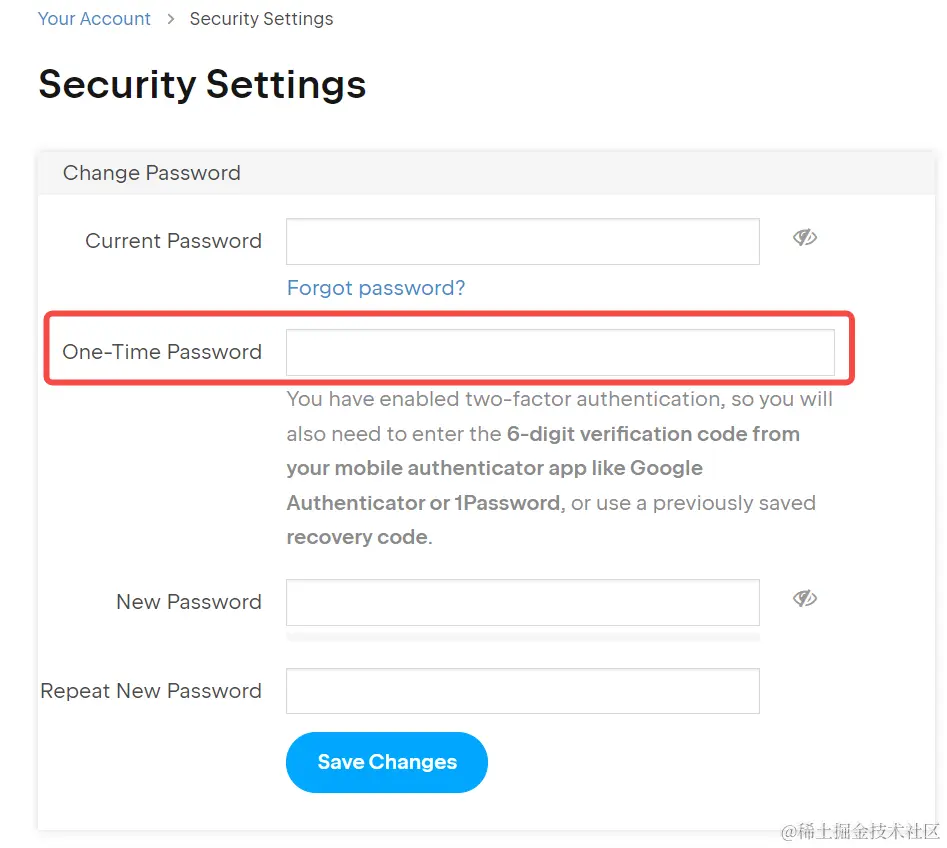The width and height of the screenshot is (947, 848).
Task: Click the Current Password label
Action: (x=173, y=241)
